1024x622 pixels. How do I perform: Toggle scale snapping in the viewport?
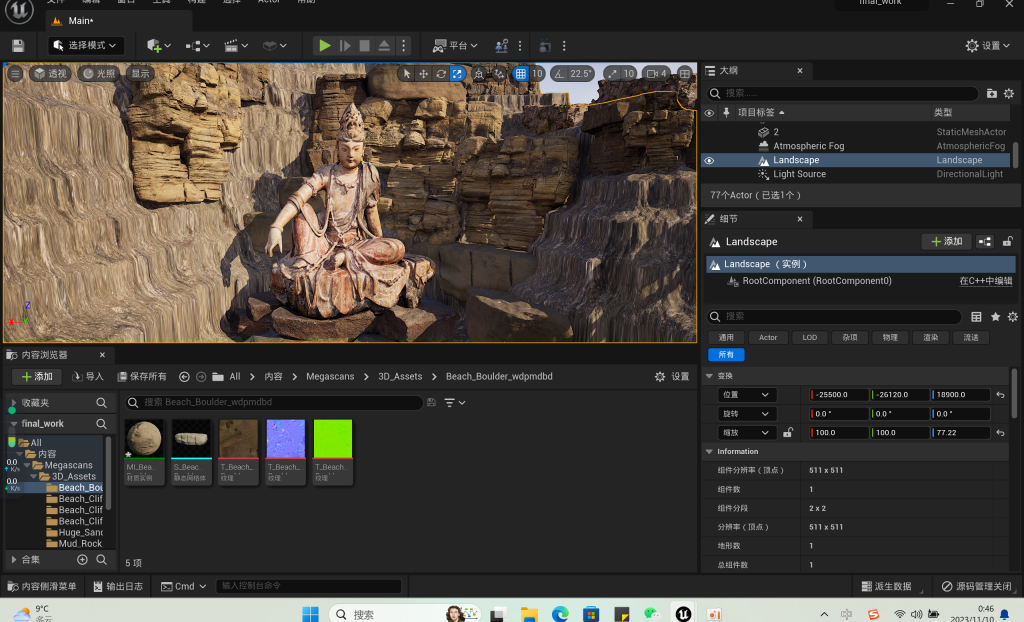[612, 74]
